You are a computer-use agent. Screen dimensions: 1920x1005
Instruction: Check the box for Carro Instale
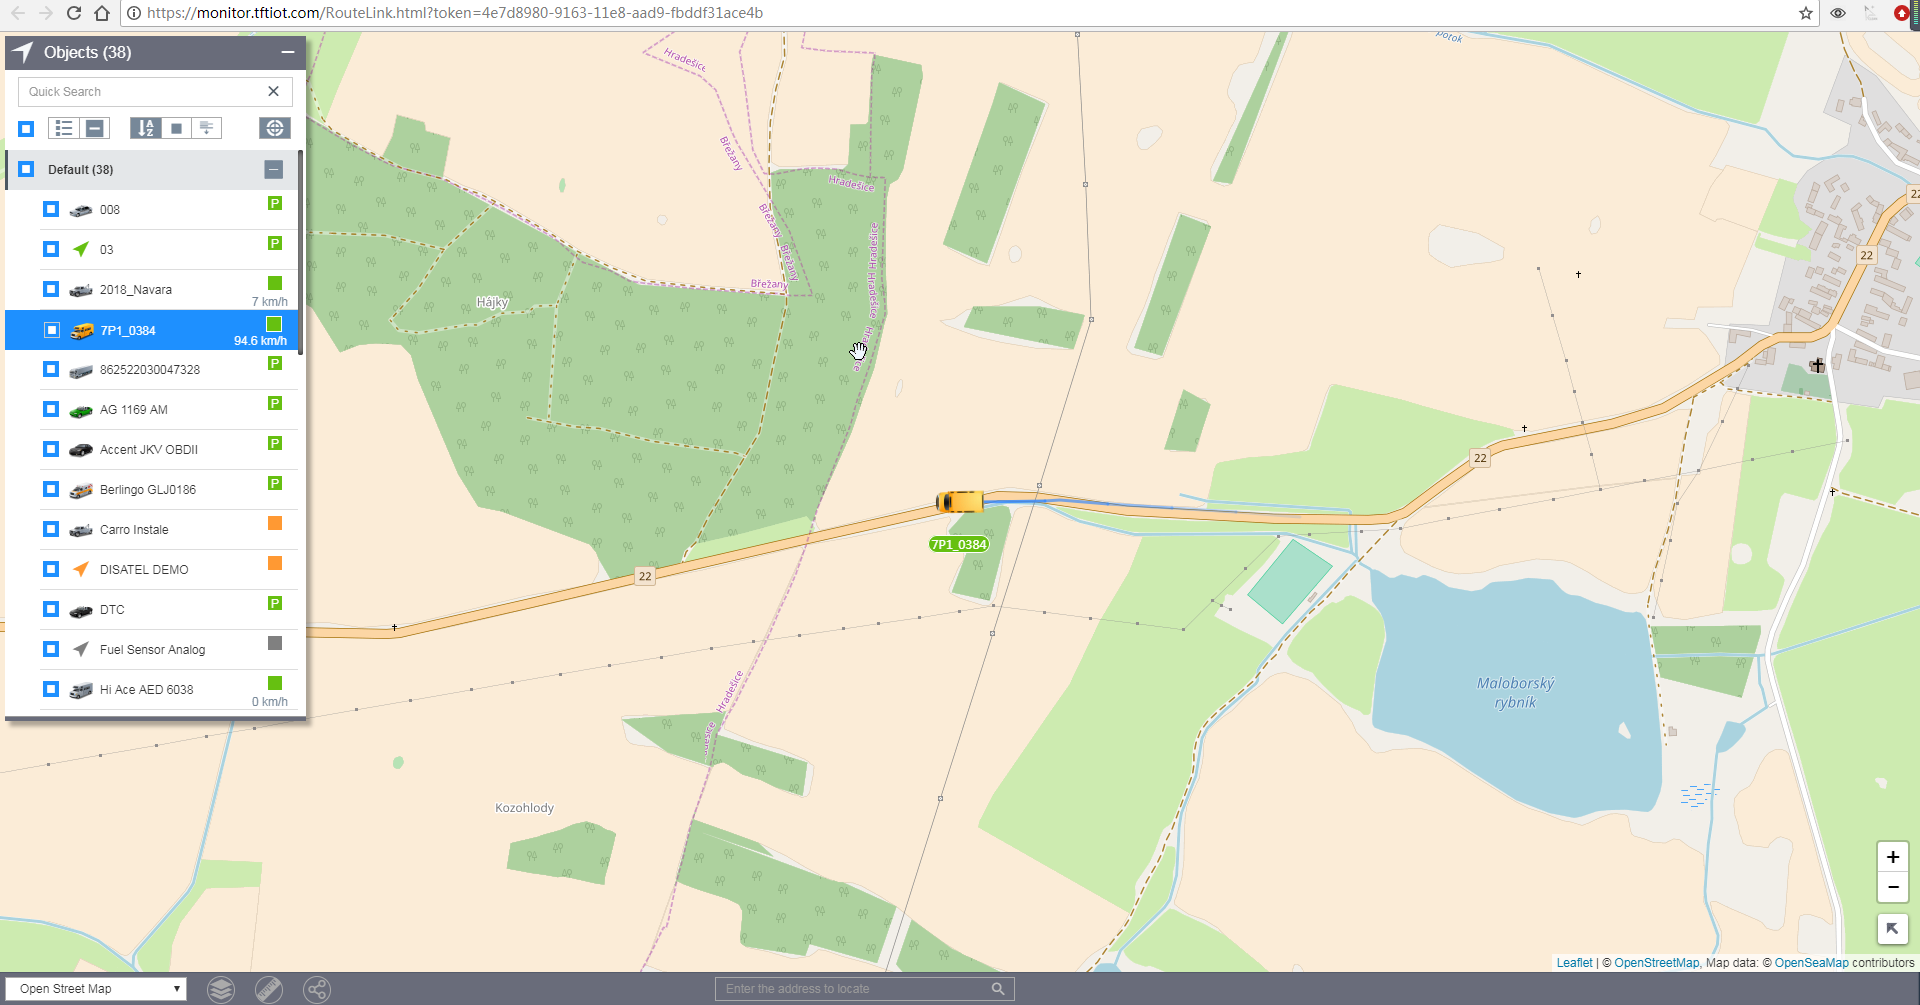(x=51, y=529)
